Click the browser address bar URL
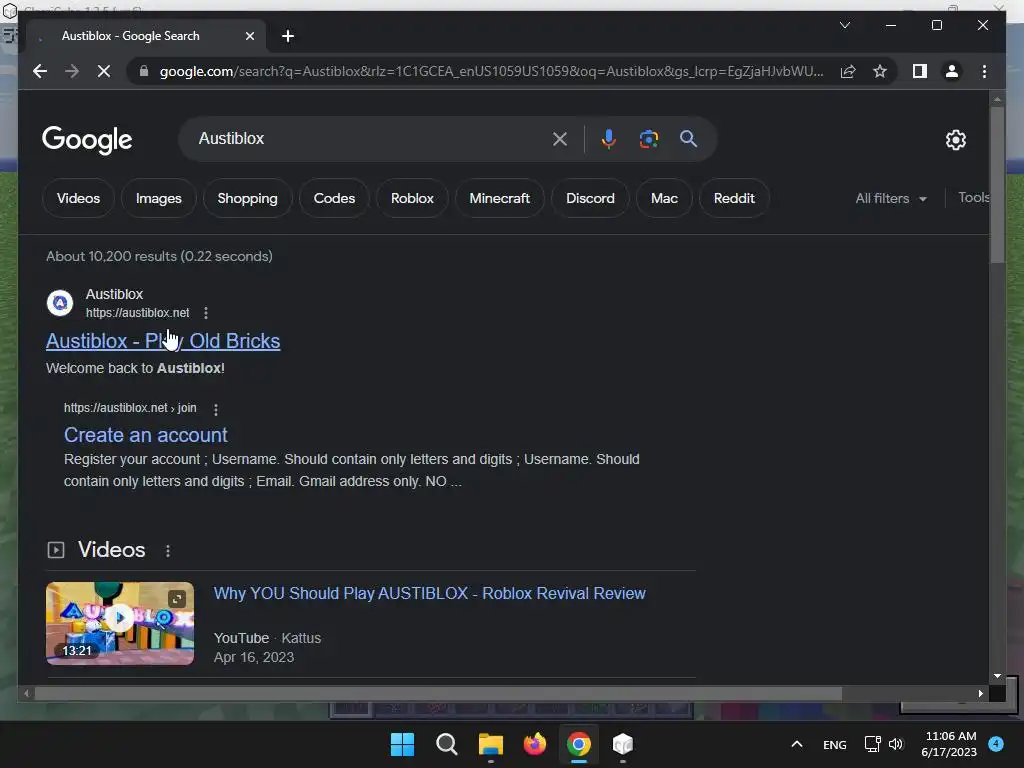Viewport: 1024px width, 768px height. coord(491,71)
